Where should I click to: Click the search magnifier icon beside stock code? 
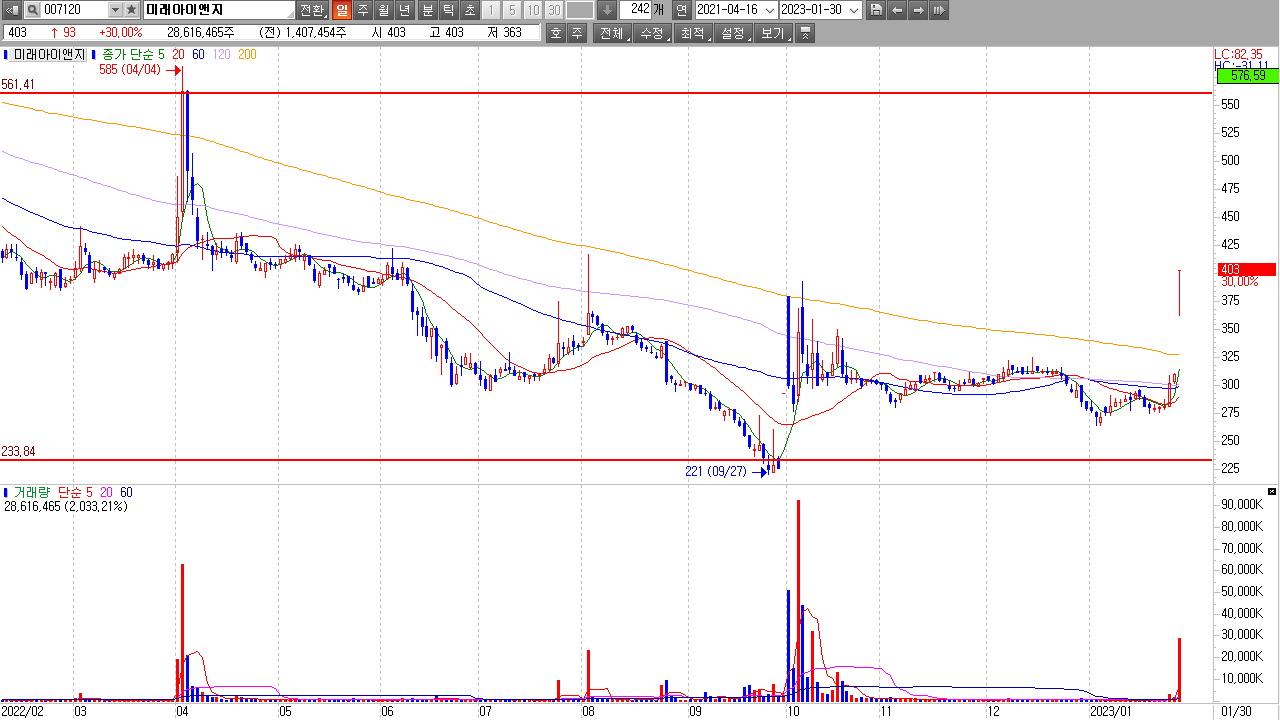[32, 10]
